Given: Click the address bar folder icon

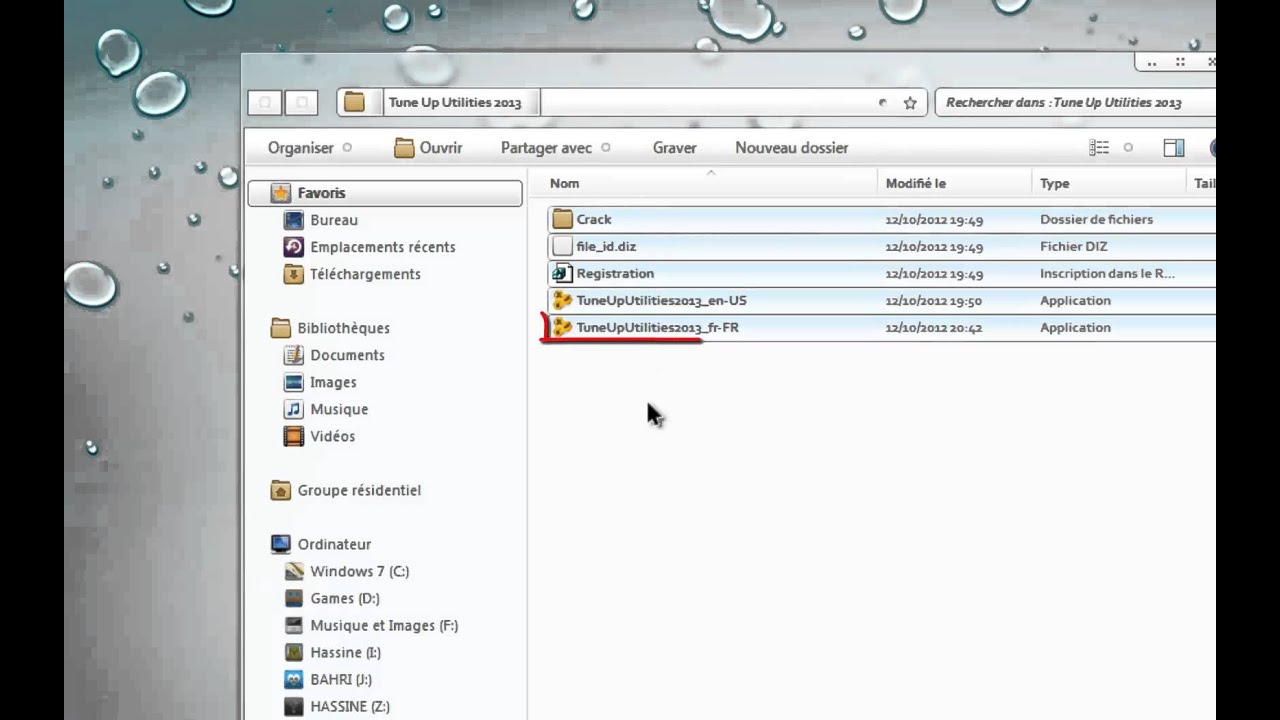Looking at the screenshot, I should 354,102.
